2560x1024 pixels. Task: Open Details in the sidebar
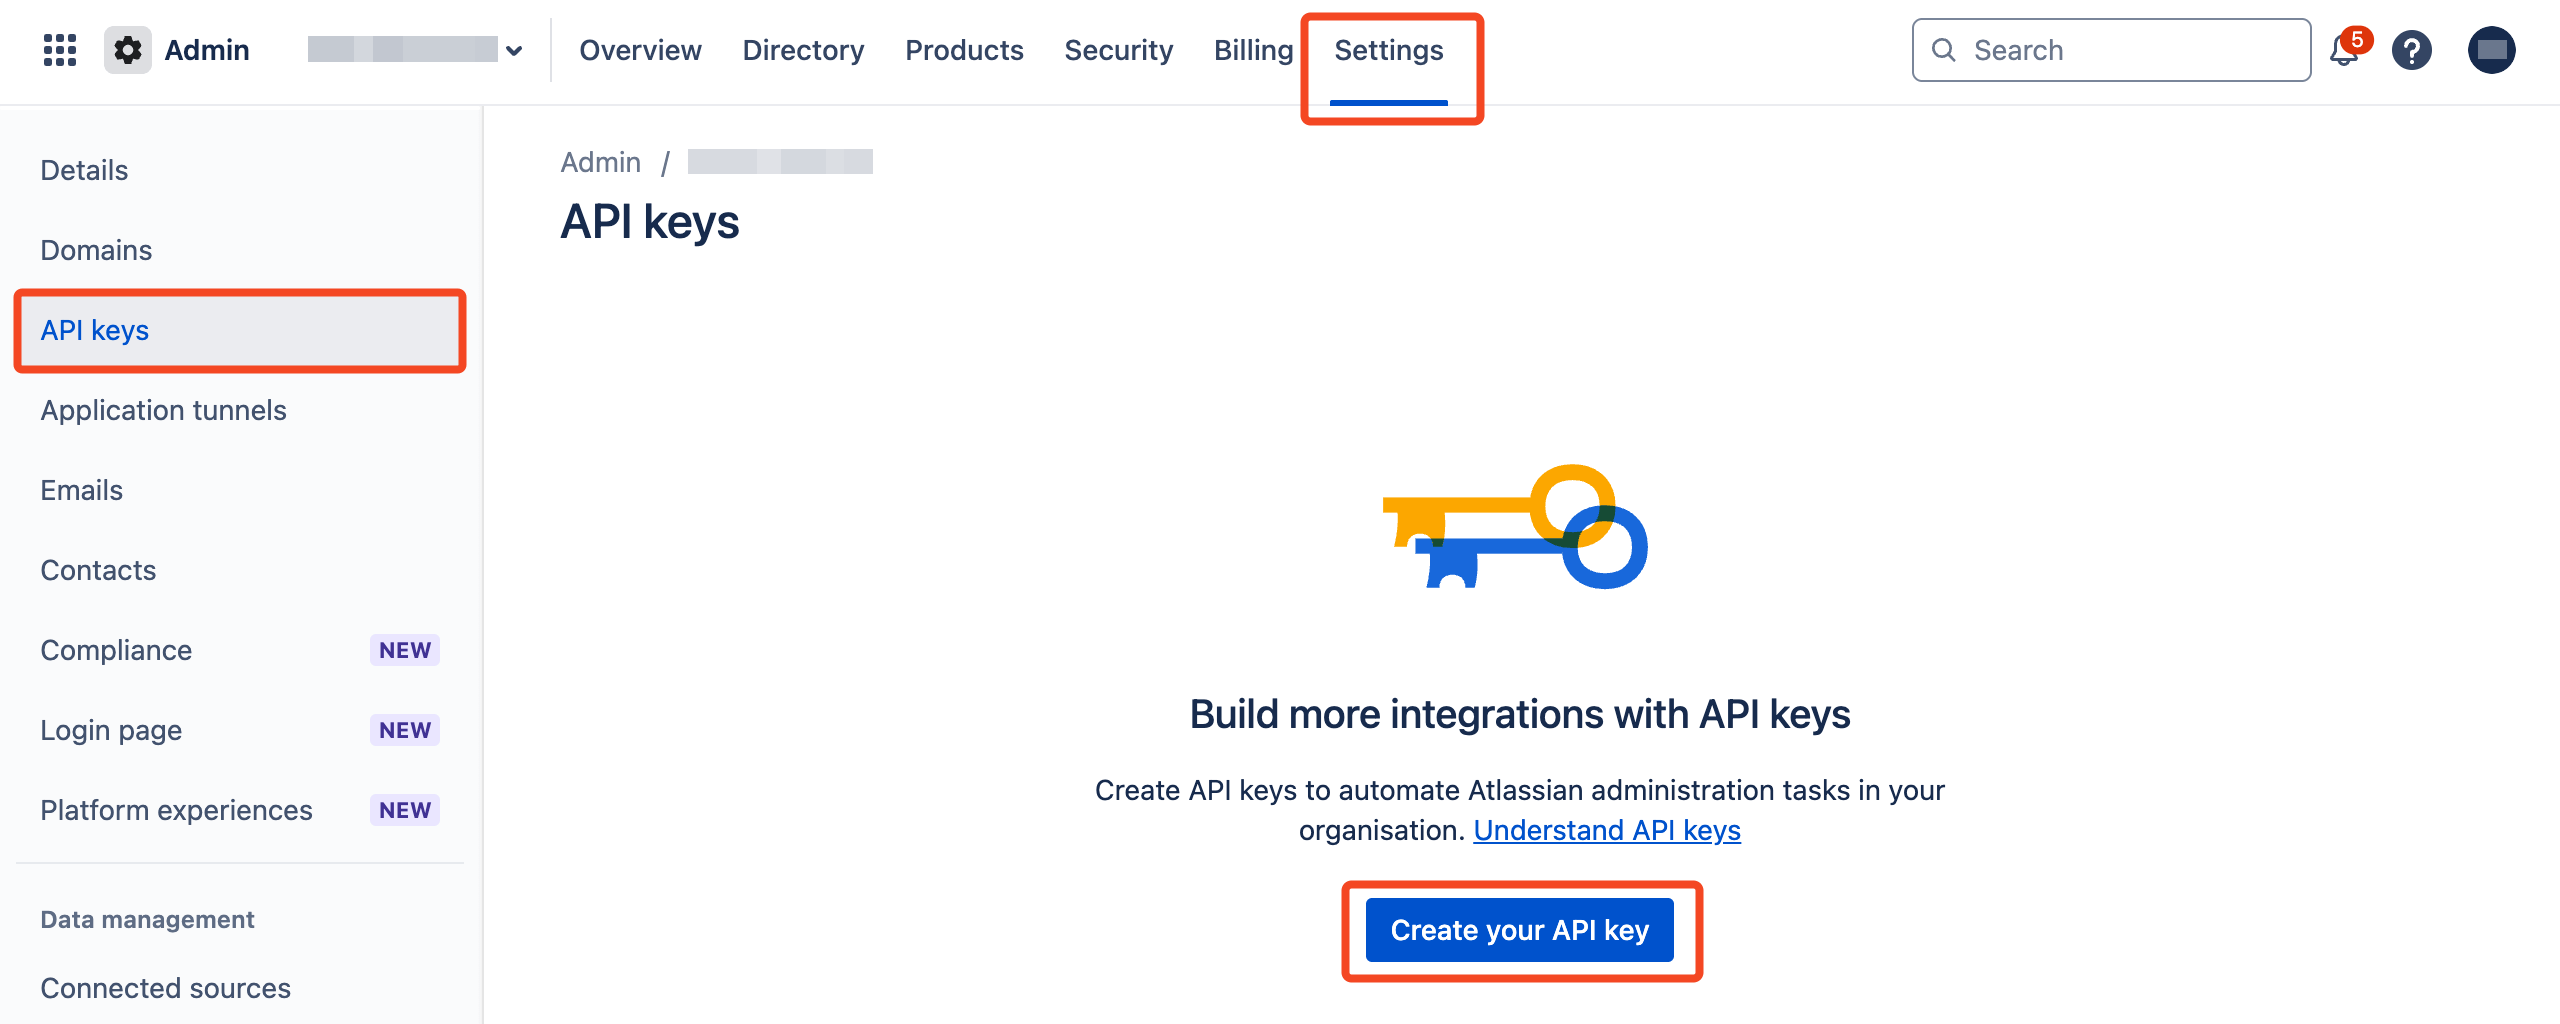click(x=240, y=170)
